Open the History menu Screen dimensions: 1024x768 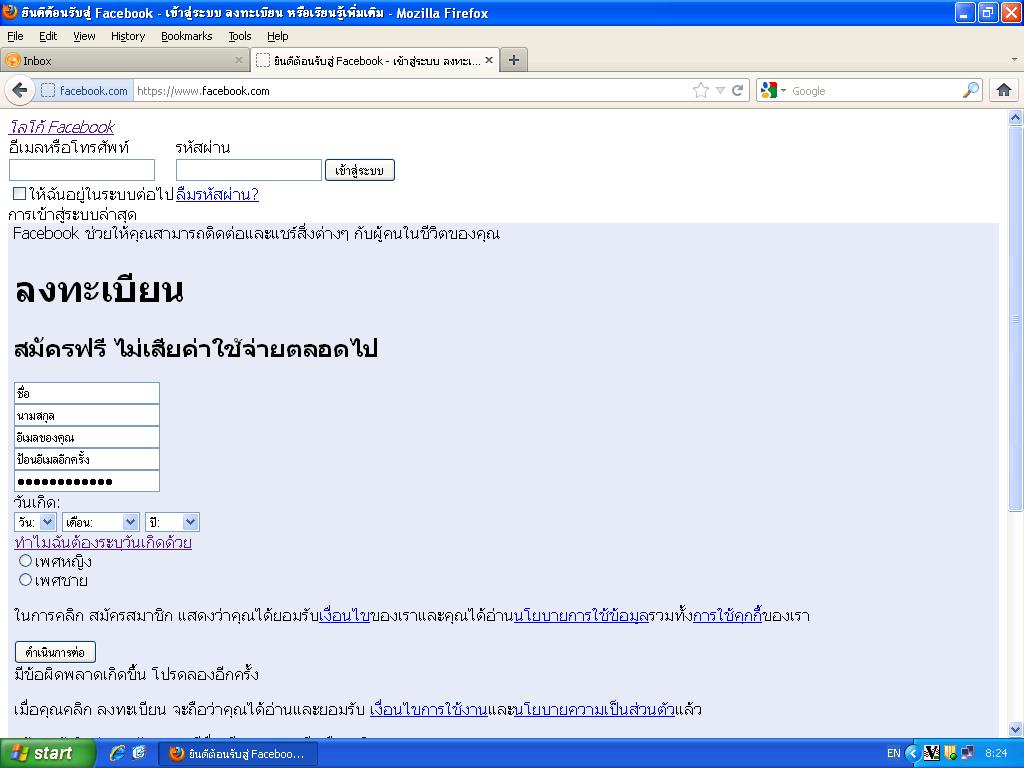point(127,36)
